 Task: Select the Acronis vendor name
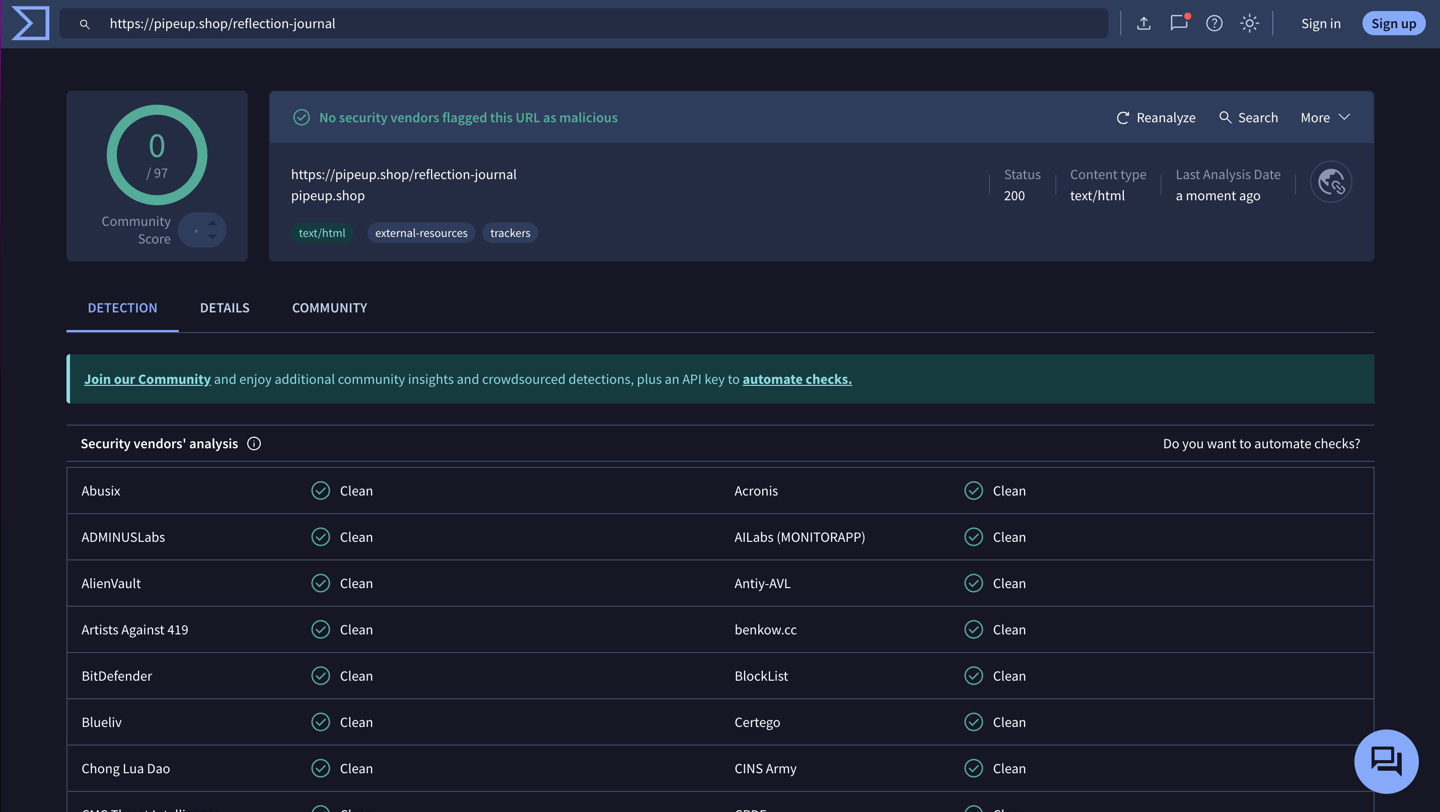[x=756, y=491]
